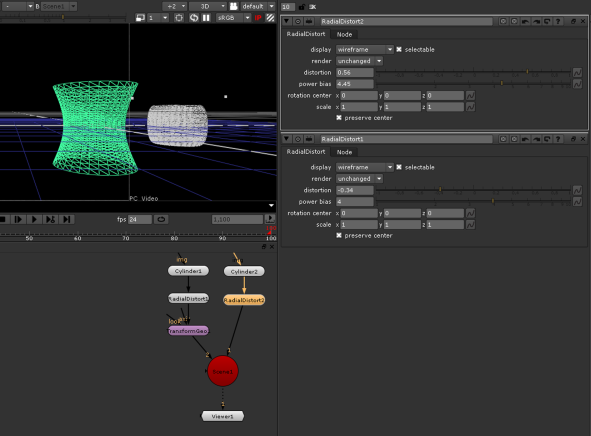Switch to Node tab in RadialDistort1
Image resolution: width=591 pixels, height=436 pixels.
pyautogui.click(x=344, y=152)
